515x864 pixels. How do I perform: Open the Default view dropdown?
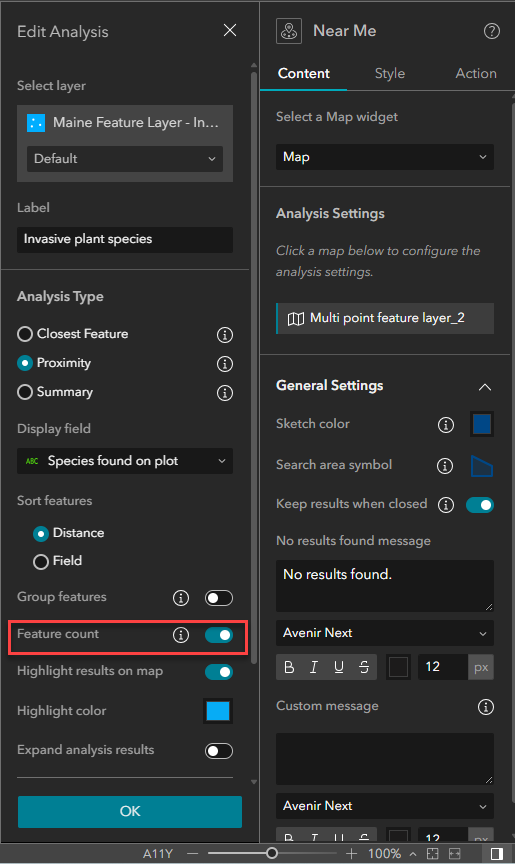tap(125, 159)
